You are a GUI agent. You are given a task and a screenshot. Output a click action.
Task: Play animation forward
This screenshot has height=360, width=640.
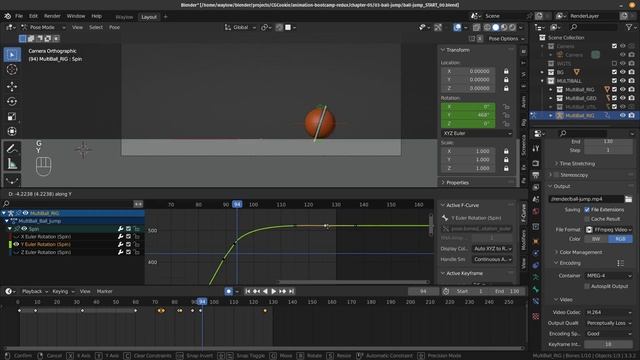click(273, 291)
